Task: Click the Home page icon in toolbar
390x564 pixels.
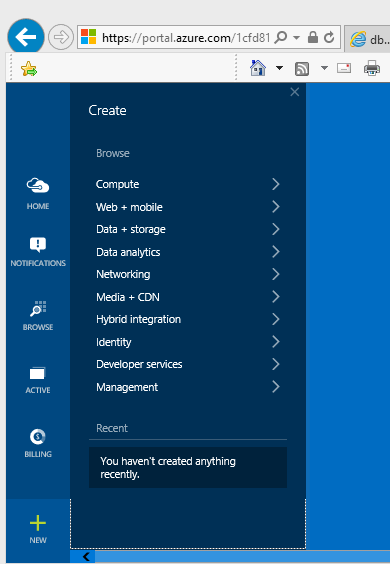Action: (258, 68)
